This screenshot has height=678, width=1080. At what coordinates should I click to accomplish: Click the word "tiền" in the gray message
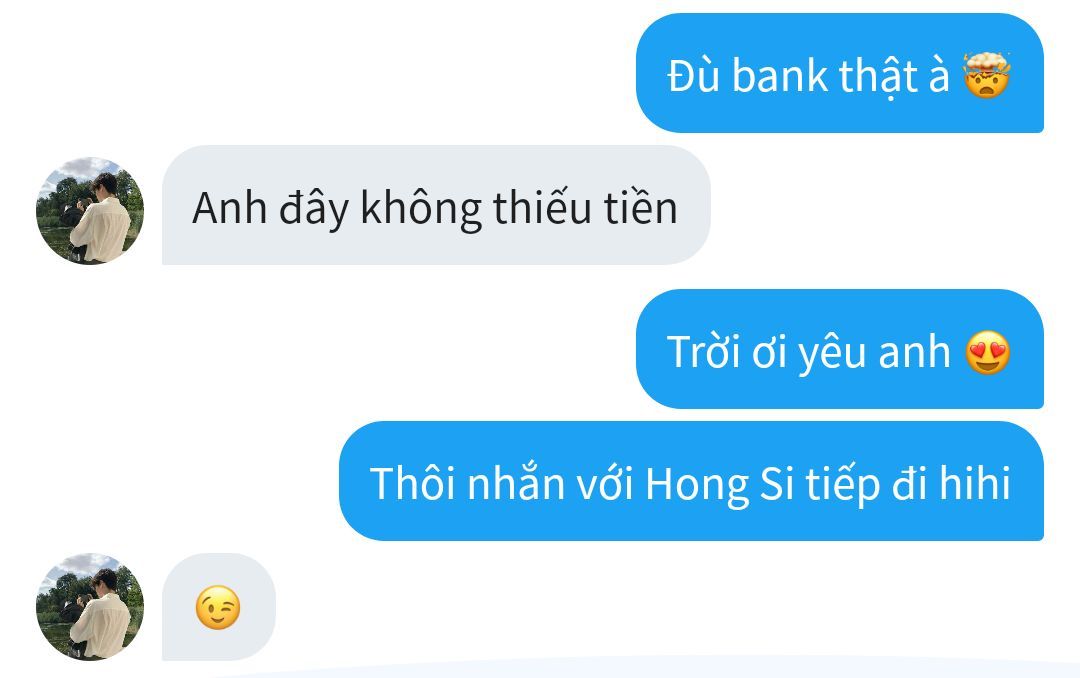click(x=641, y=207)
